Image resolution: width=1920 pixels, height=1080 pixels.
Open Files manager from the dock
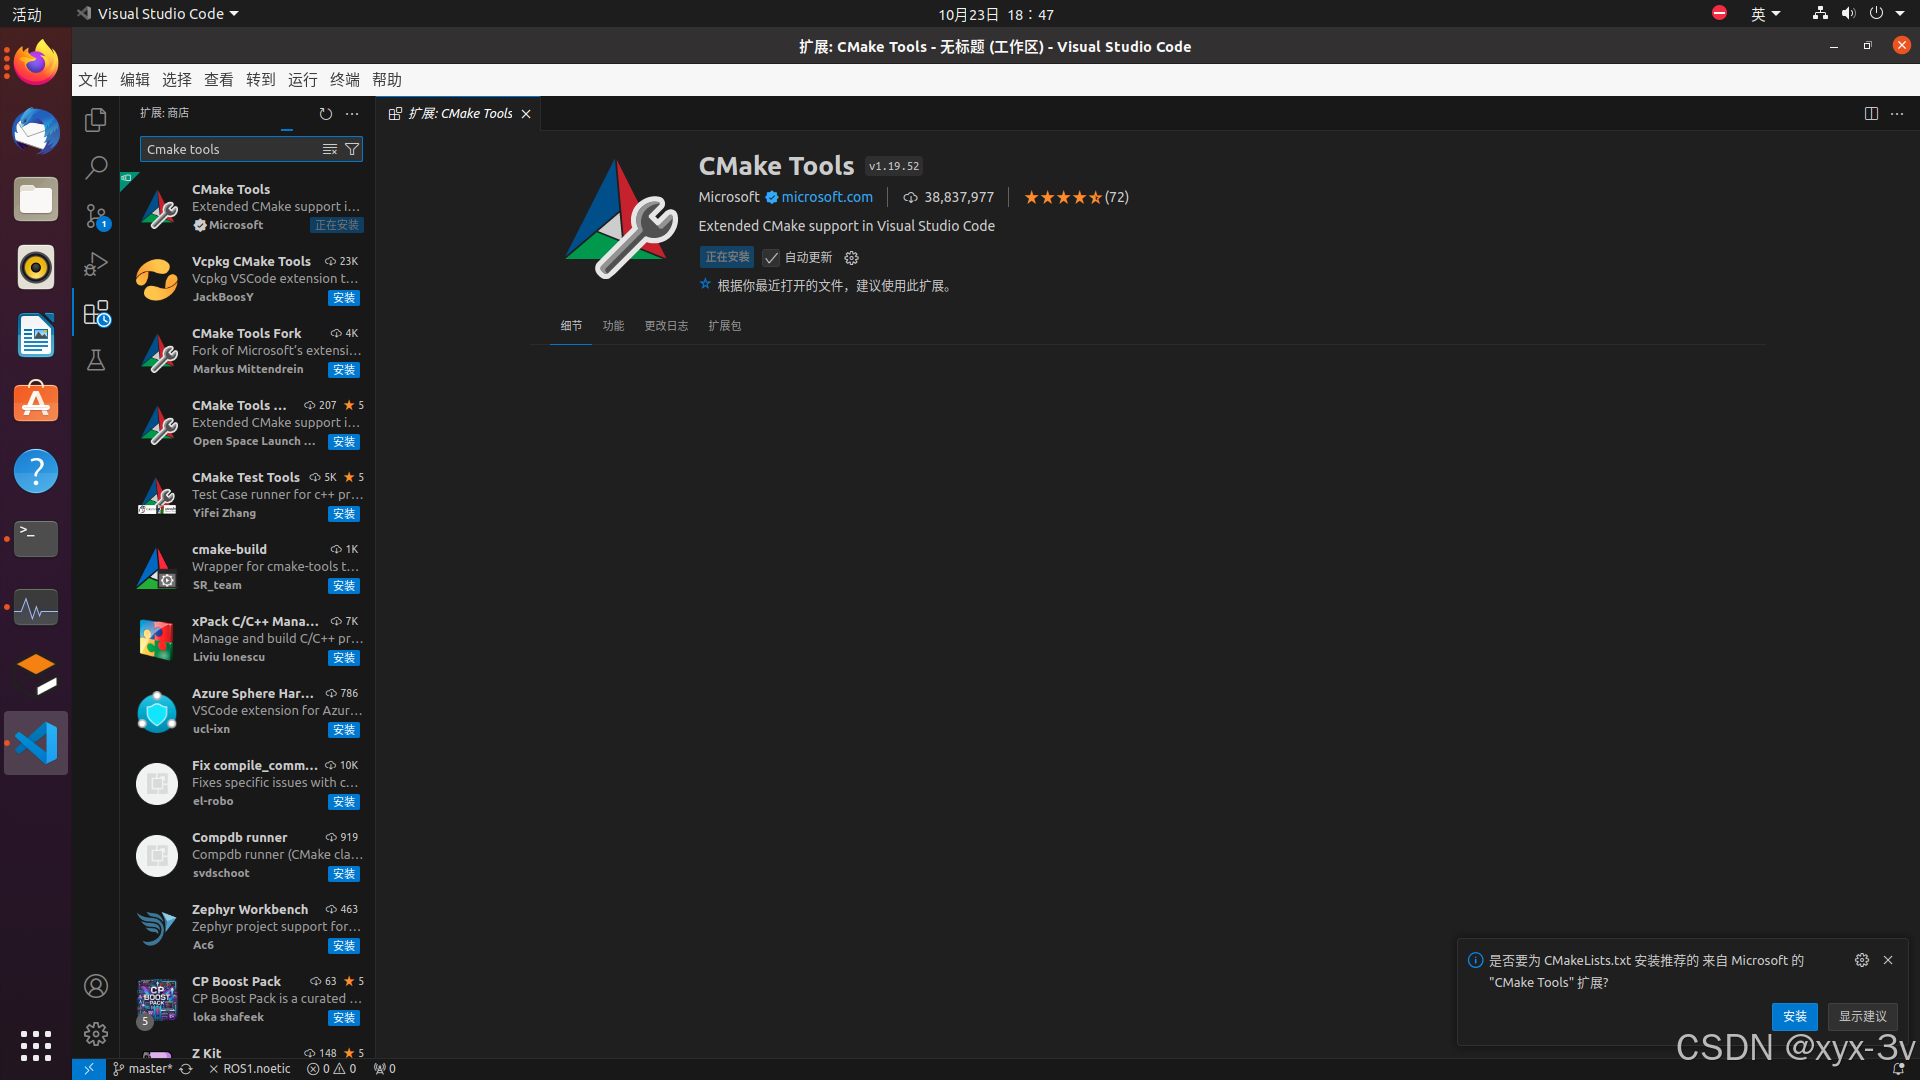(36, 199)
